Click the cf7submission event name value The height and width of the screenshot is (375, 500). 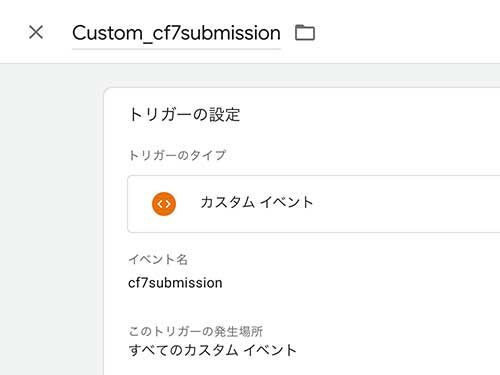coord(175,283)
